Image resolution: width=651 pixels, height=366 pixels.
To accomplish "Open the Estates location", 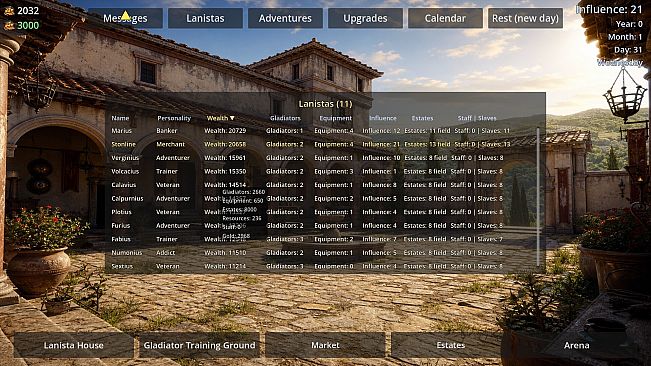I will coord(451,345).
